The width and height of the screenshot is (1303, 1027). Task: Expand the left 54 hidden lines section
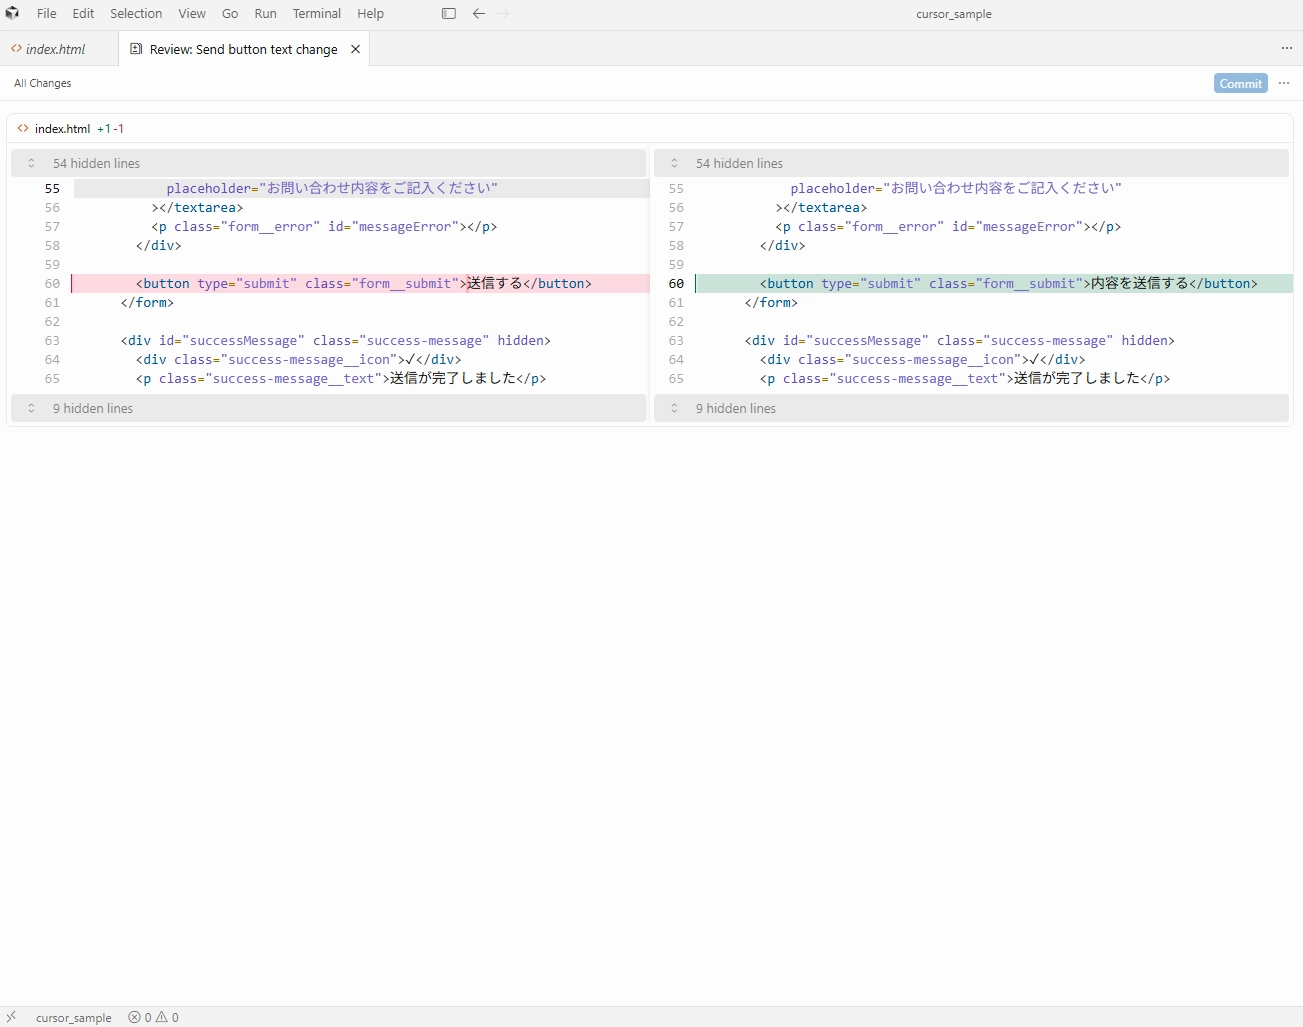coord(329,163)
